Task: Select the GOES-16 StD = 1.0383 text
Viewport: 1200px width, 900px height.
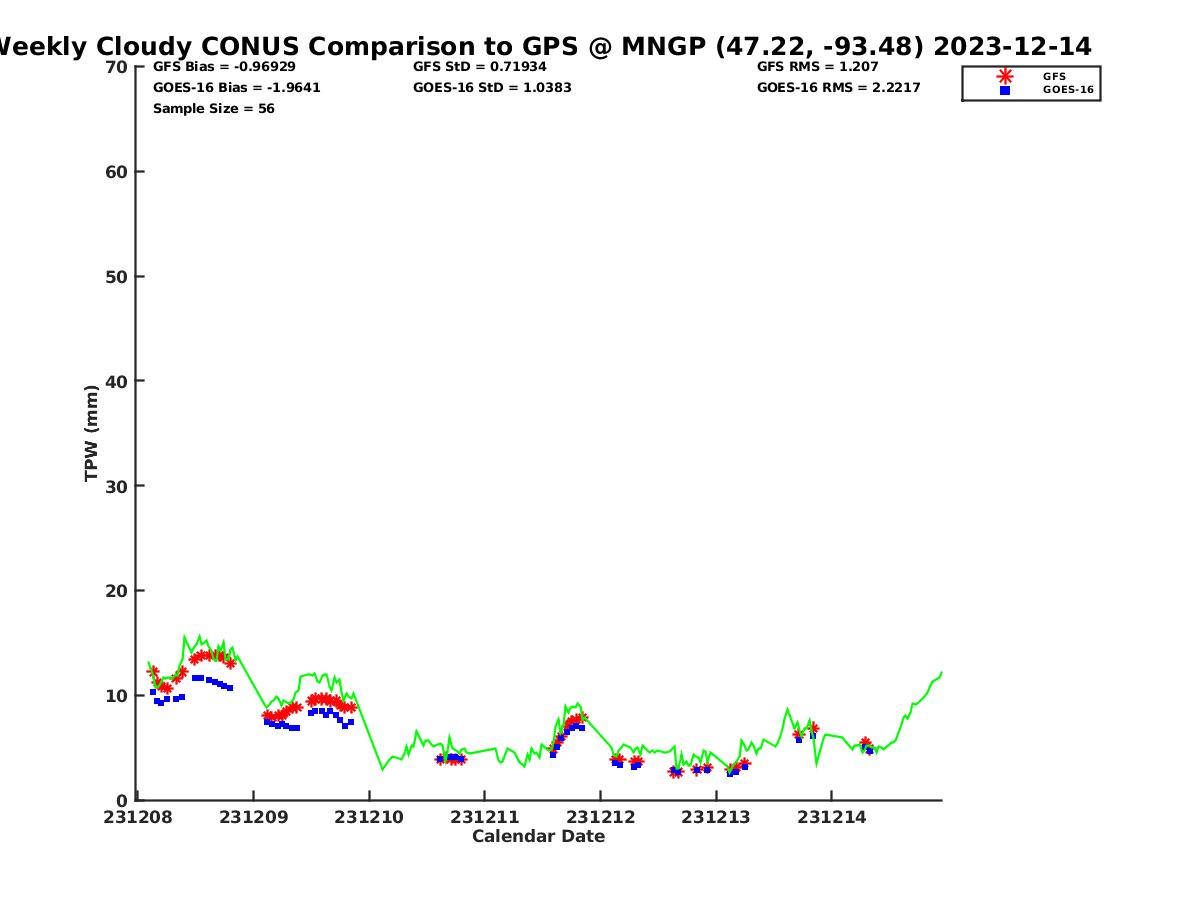Action: click(492, 87)
